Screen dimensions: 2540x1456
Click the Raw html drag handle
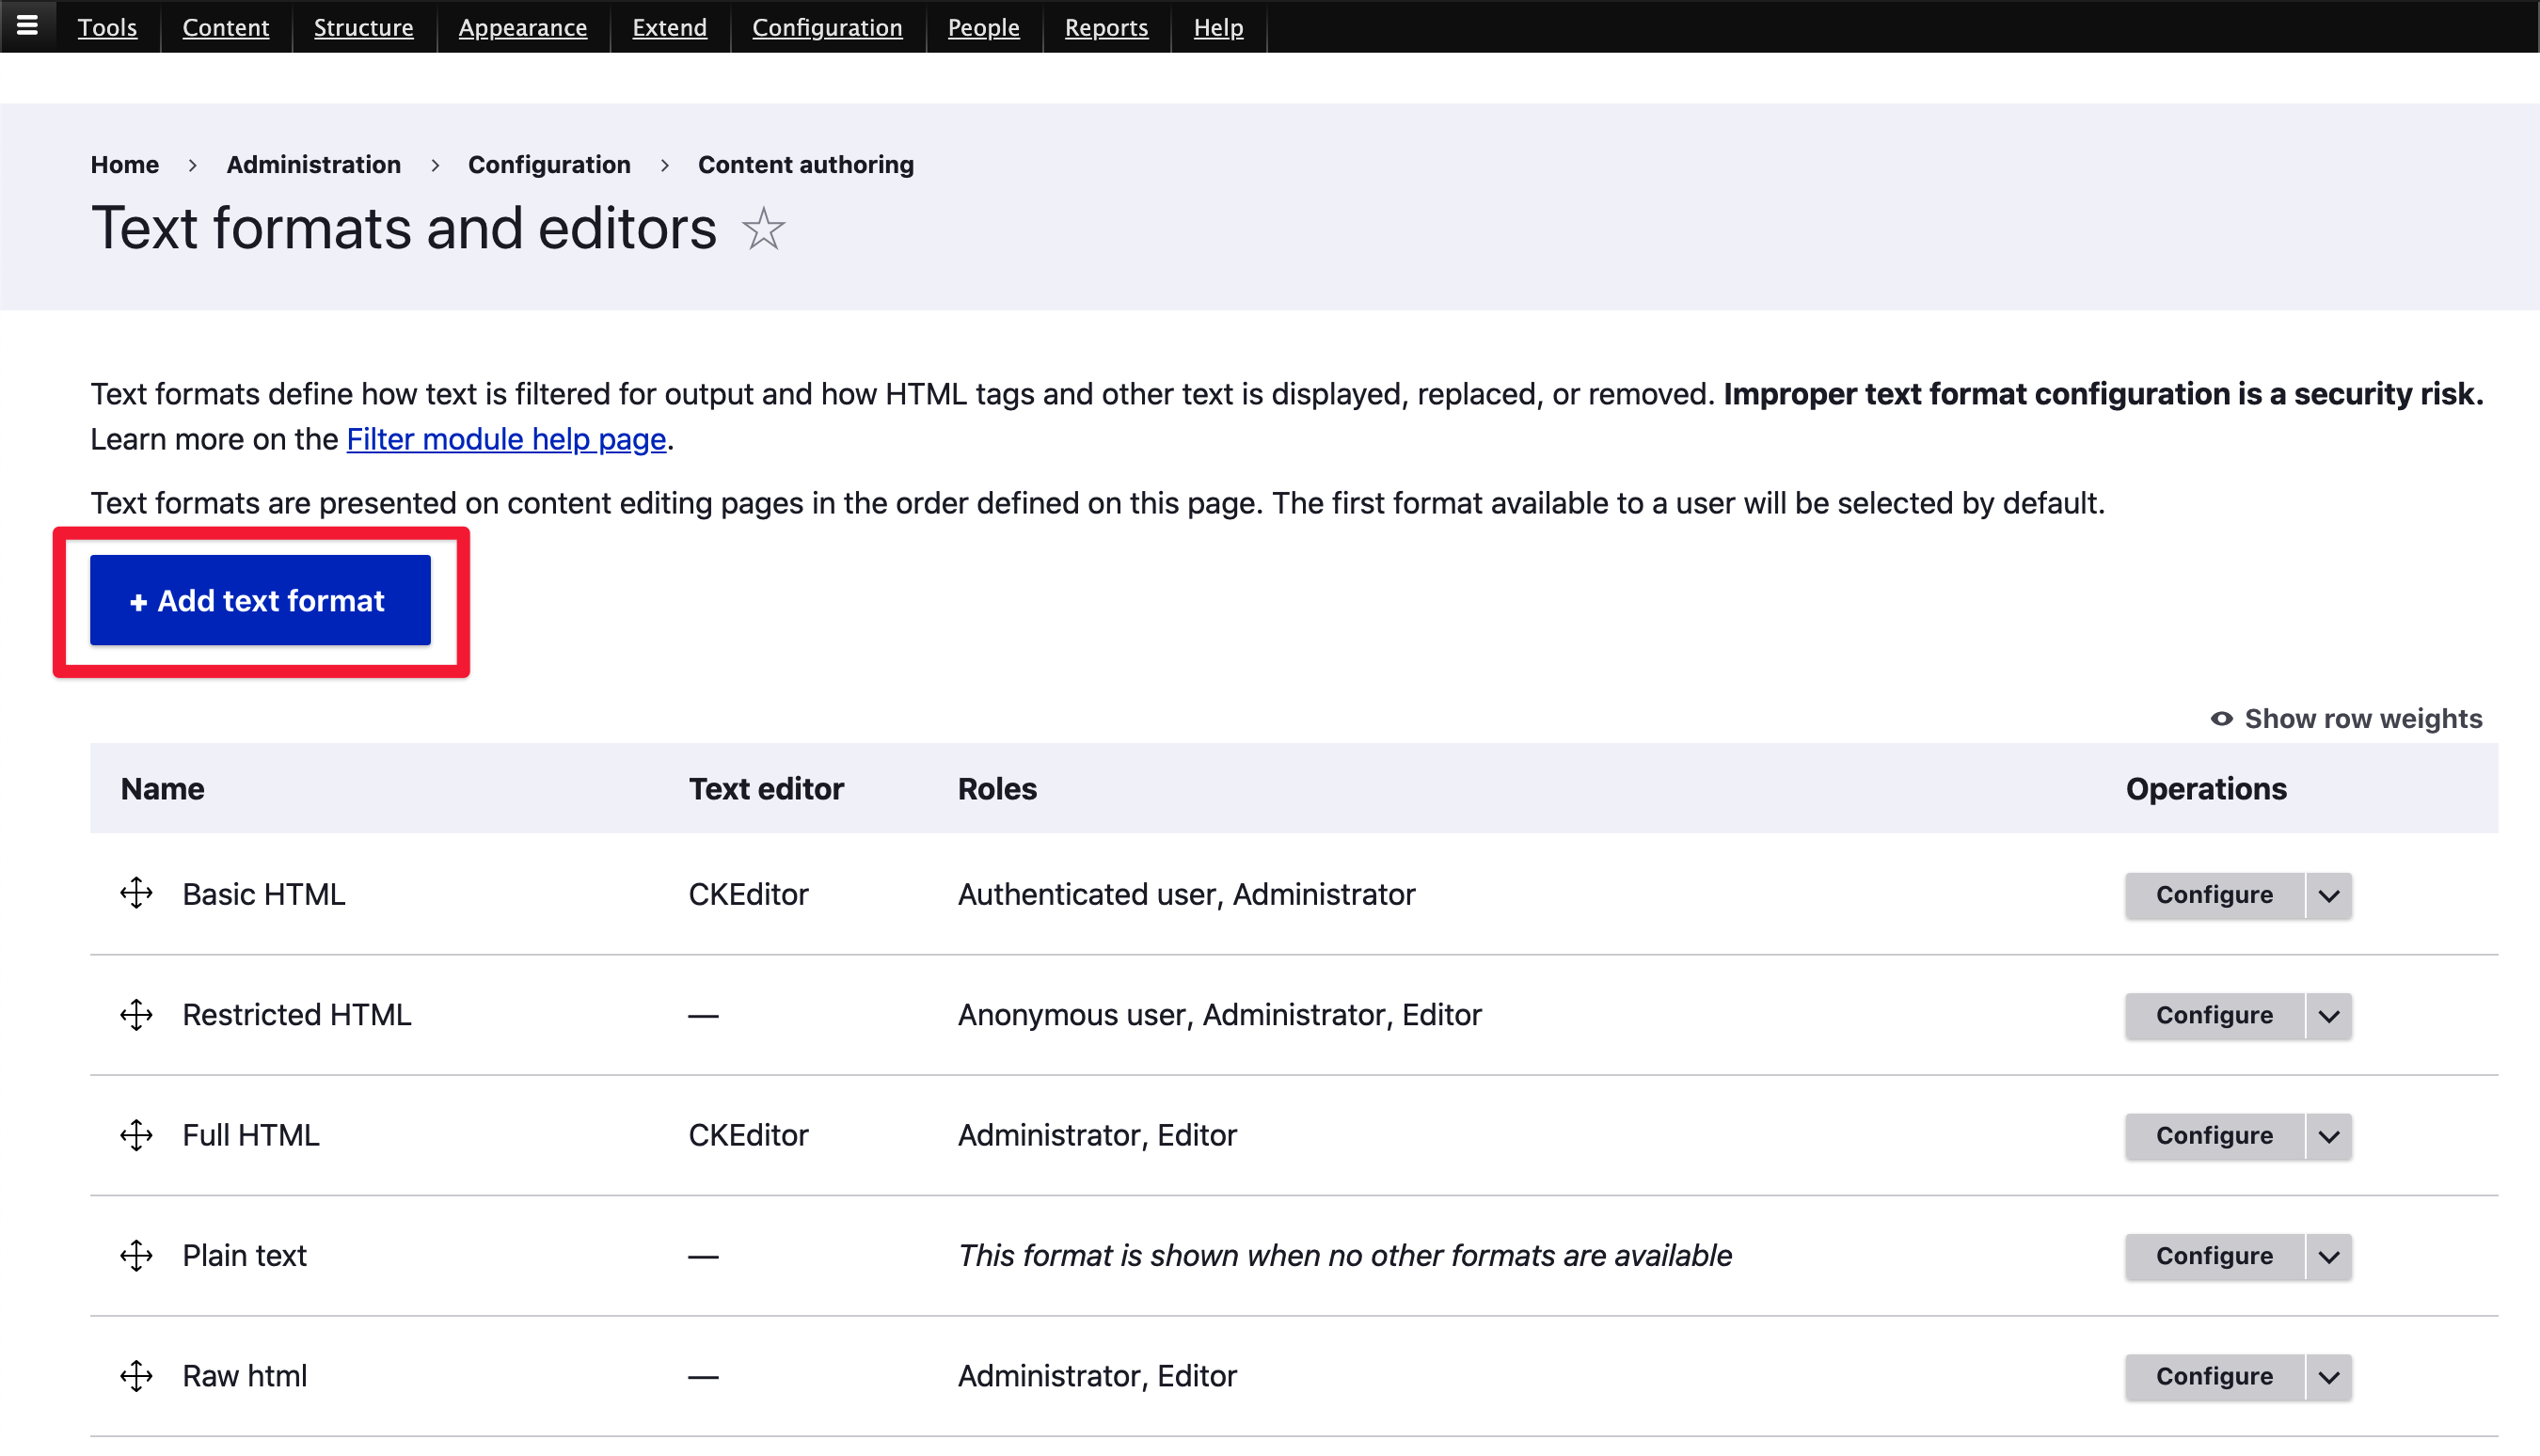(136, 1376)
